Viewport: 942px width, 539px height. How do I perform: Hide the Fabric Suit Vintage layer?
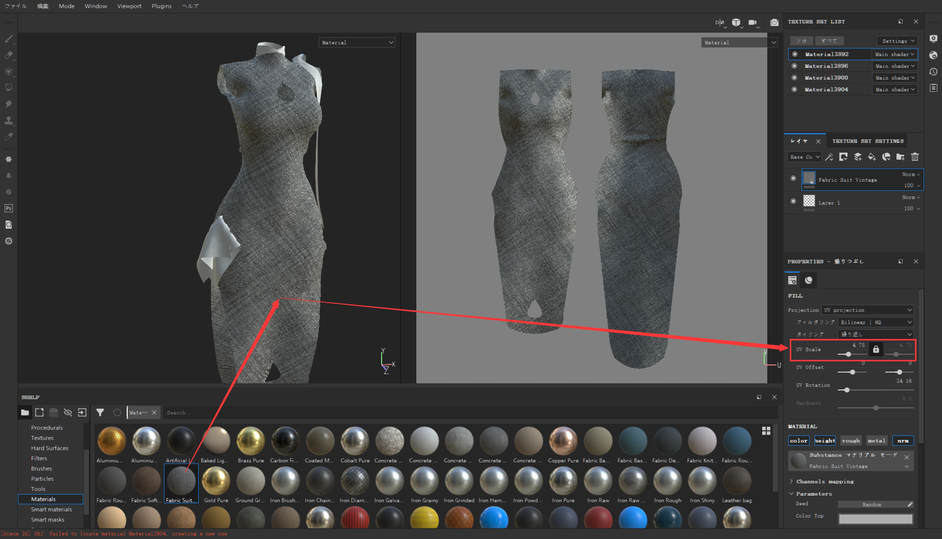click(794, 179)
